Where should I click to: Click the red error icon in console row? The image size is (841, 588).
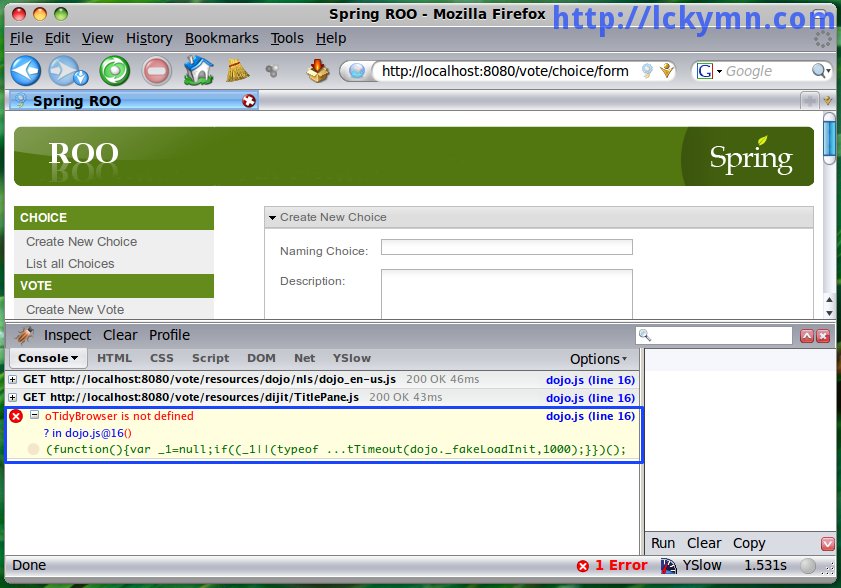[16, 416]
